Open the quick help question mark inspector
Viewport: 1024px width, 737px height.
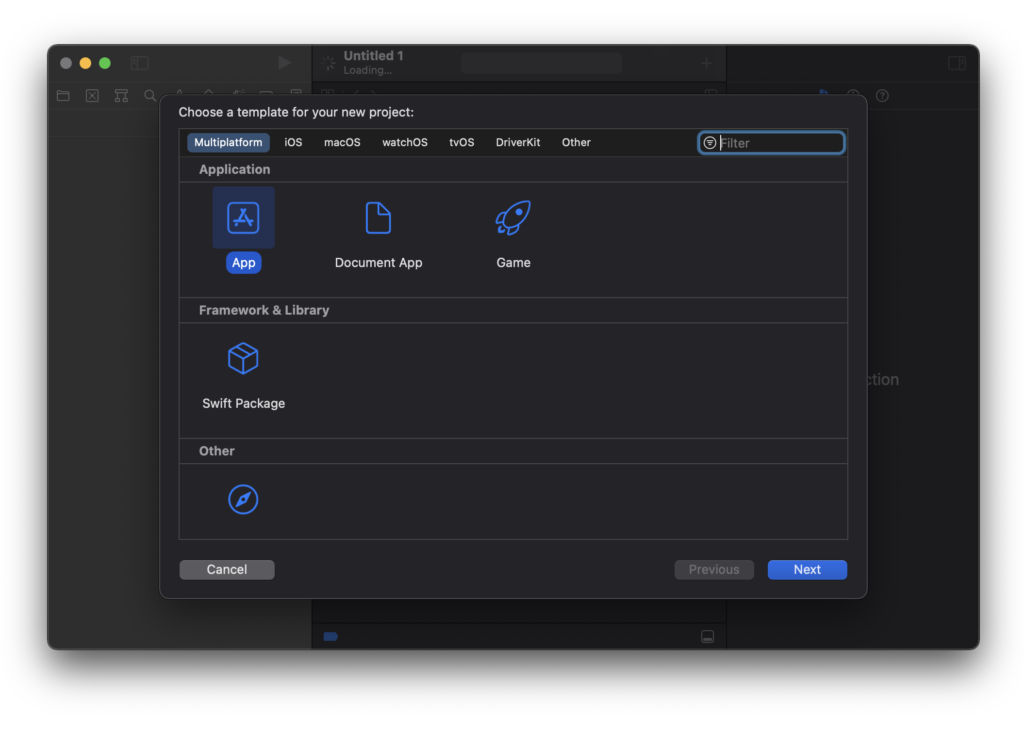(x=882, y=96)
